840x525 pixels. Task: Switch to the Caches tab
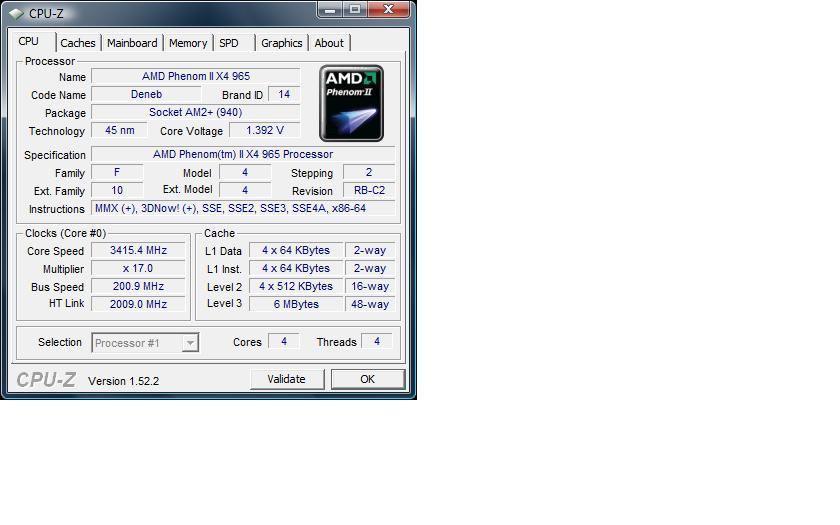pyautogui.click(x=78, y=43)
